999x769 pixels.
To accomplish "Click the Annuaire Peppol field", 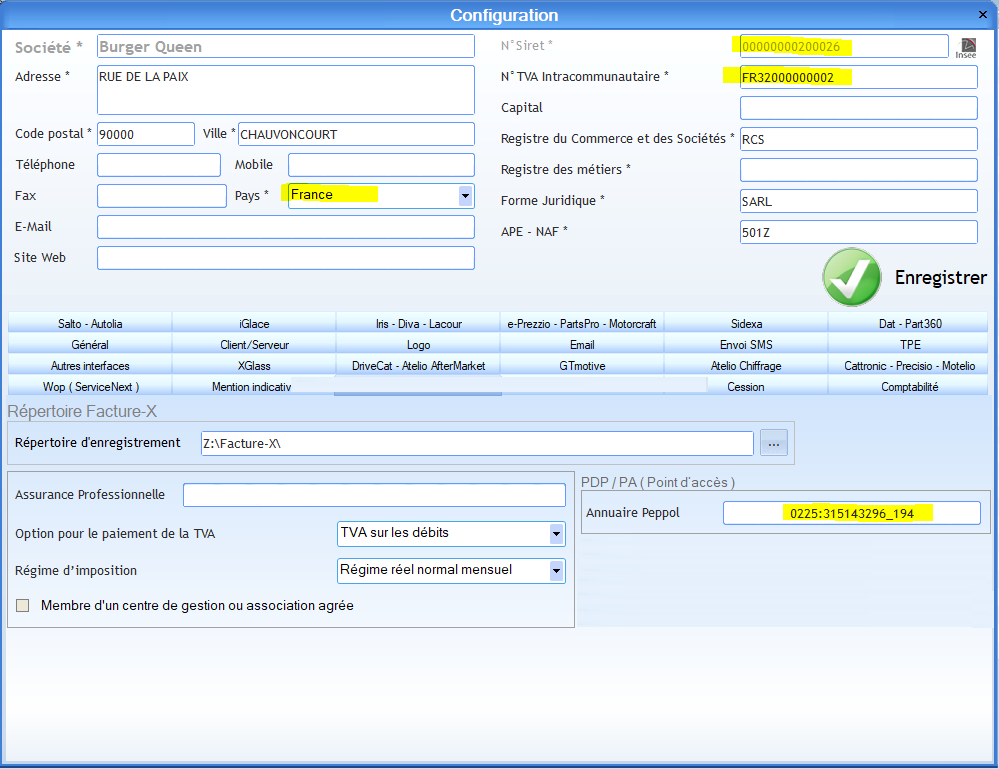I will (x=851, y=513).
